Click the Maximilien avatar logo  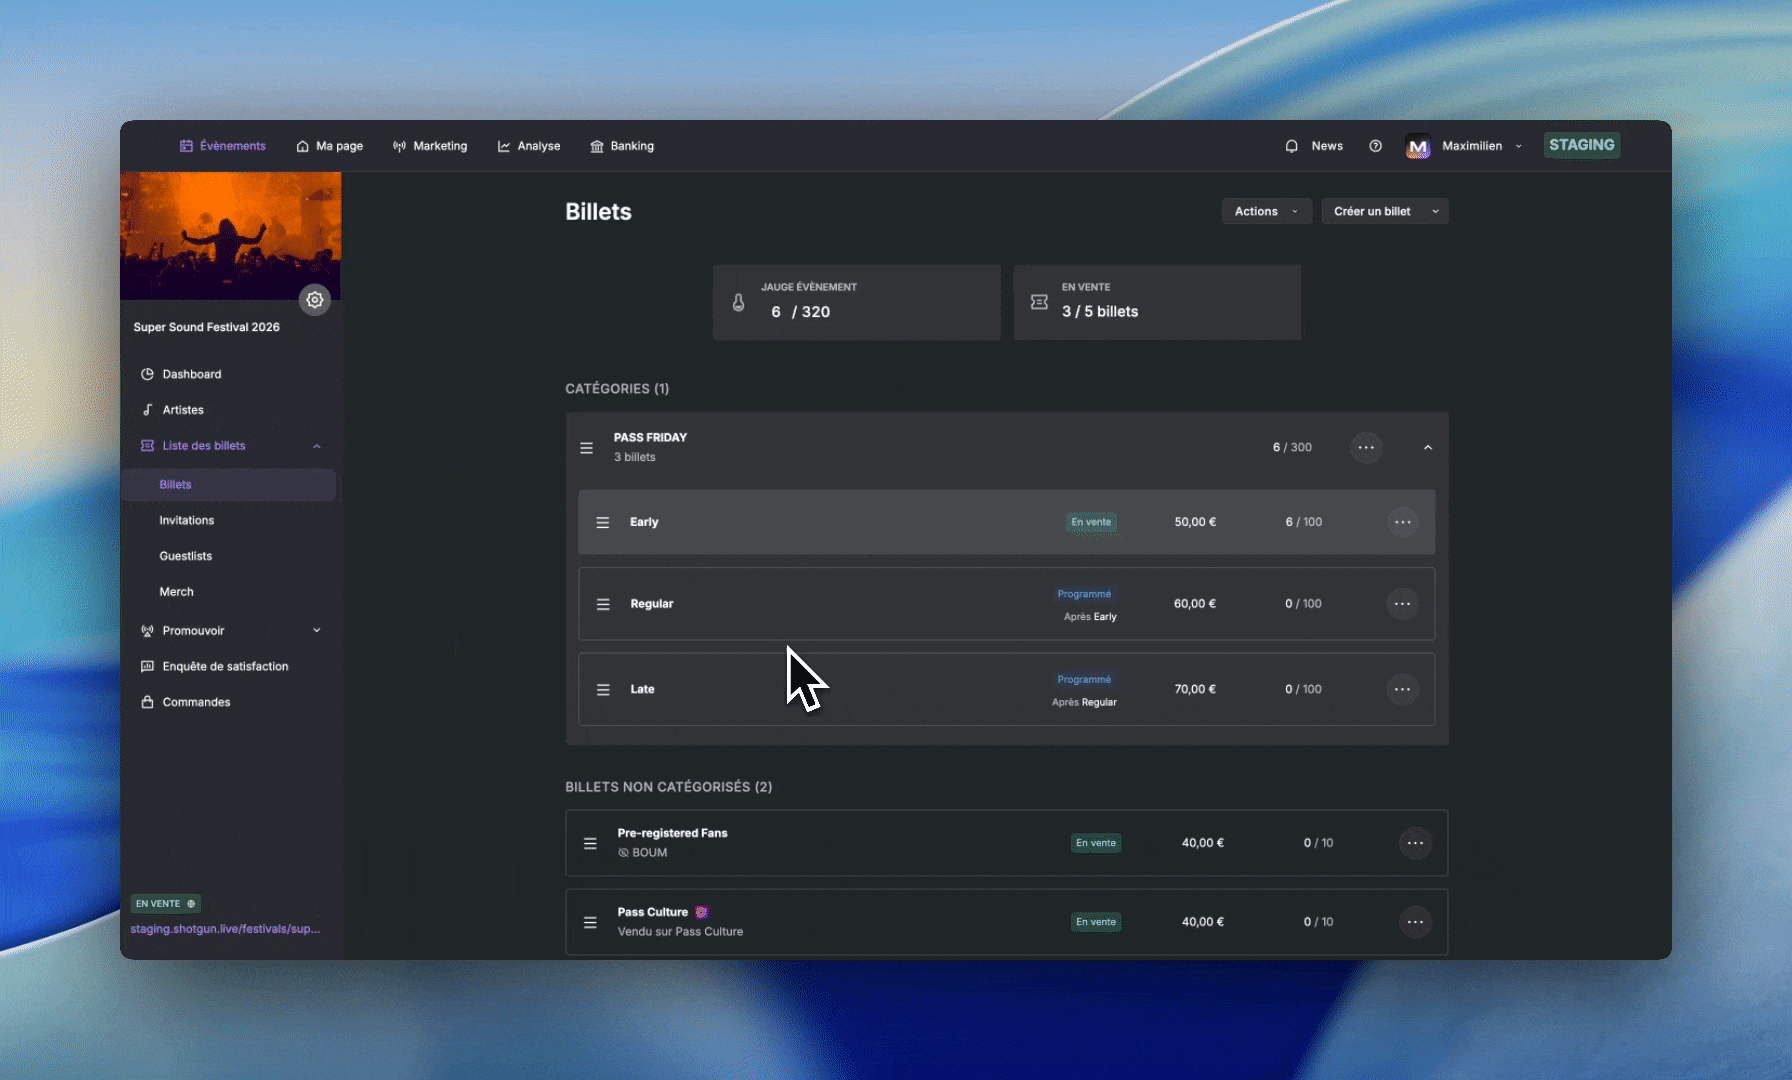click(1418, 146)
